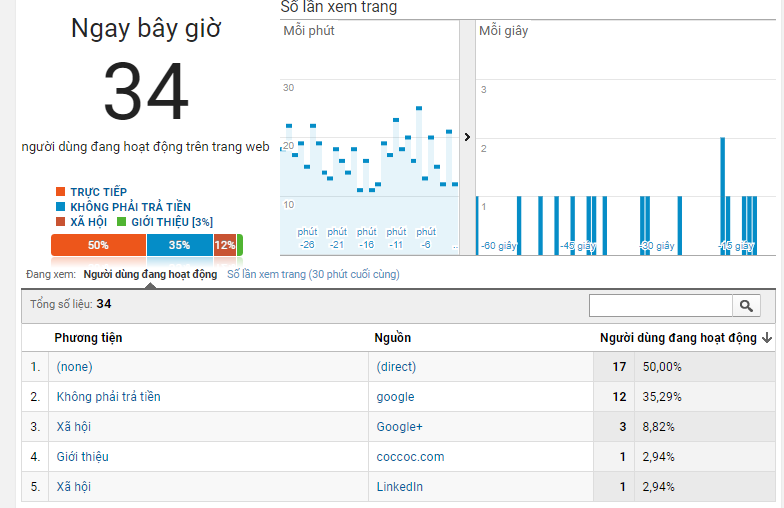
Task: Click the 2,94% value in the LinkedIn row
Action: (x=658, y=486)
